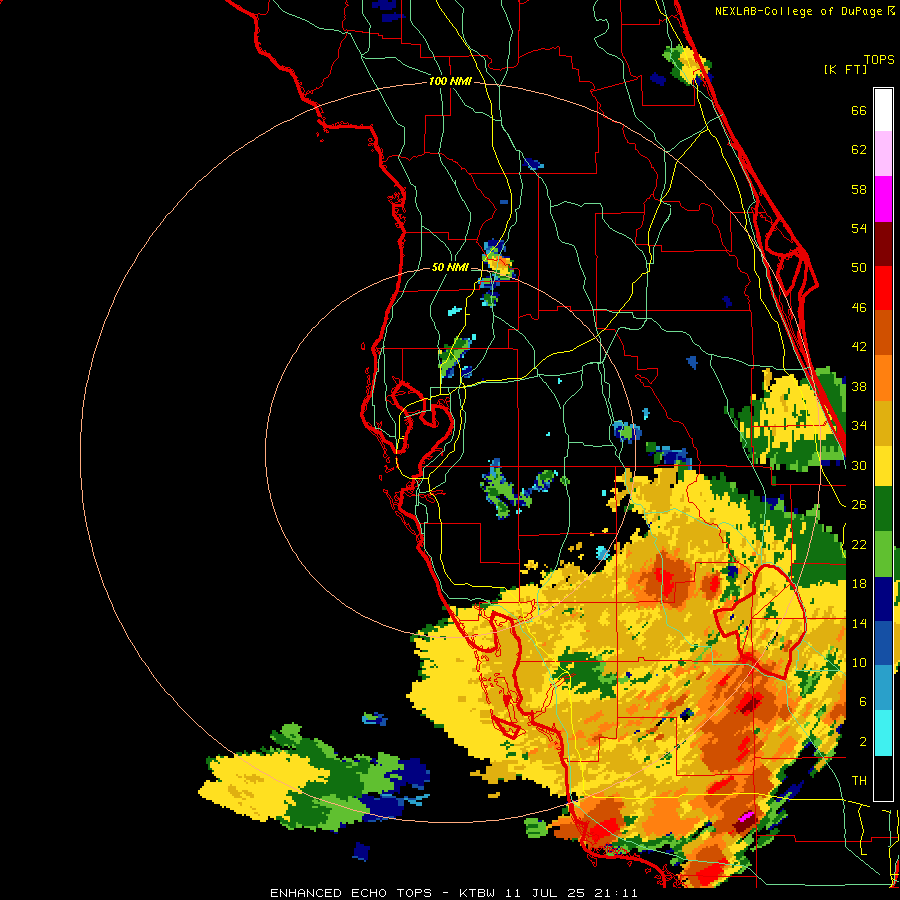This screenshot has width=900, height=900.
Task: Click legend value 30
Action: click(x=859, y=465)
